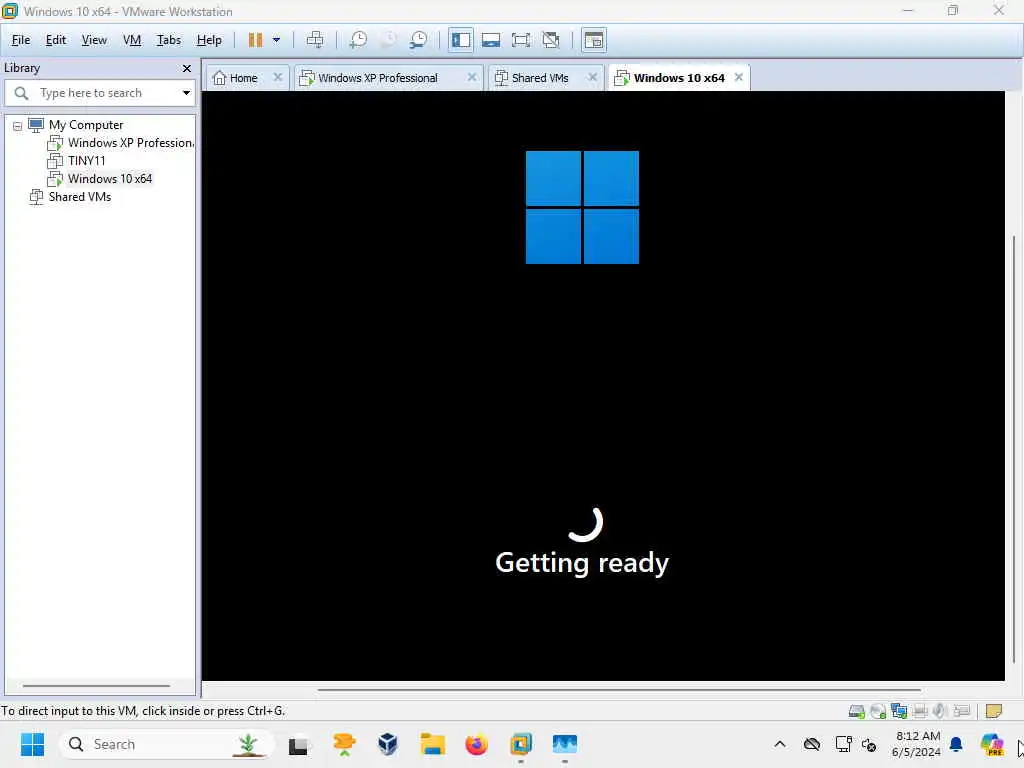
Task: Open the VM menu
Action: coord(132,40)
